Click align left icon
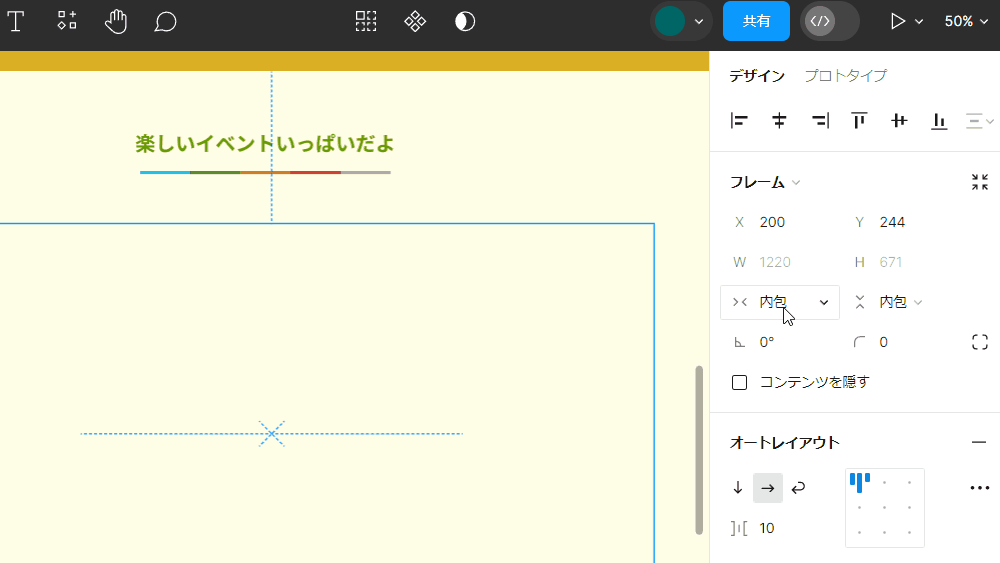 [x=739, y=121]
